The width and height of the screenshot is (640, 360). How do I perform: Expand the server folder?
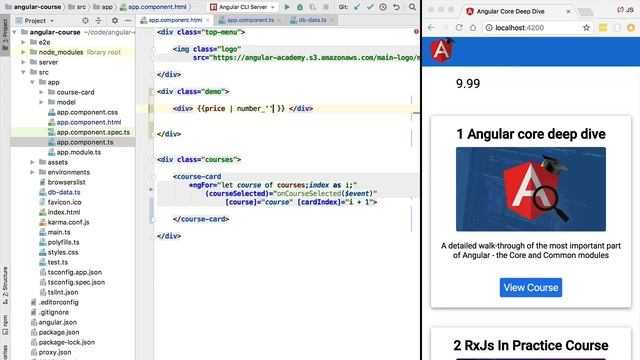tap(23, 62)
